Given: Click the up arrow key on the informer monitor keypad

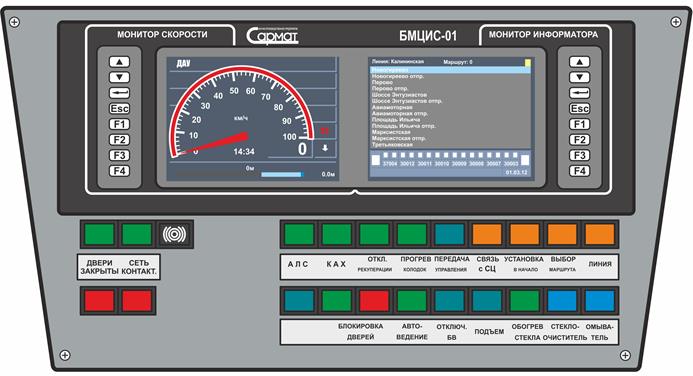Looking at the screenshot, I should 579,62.
